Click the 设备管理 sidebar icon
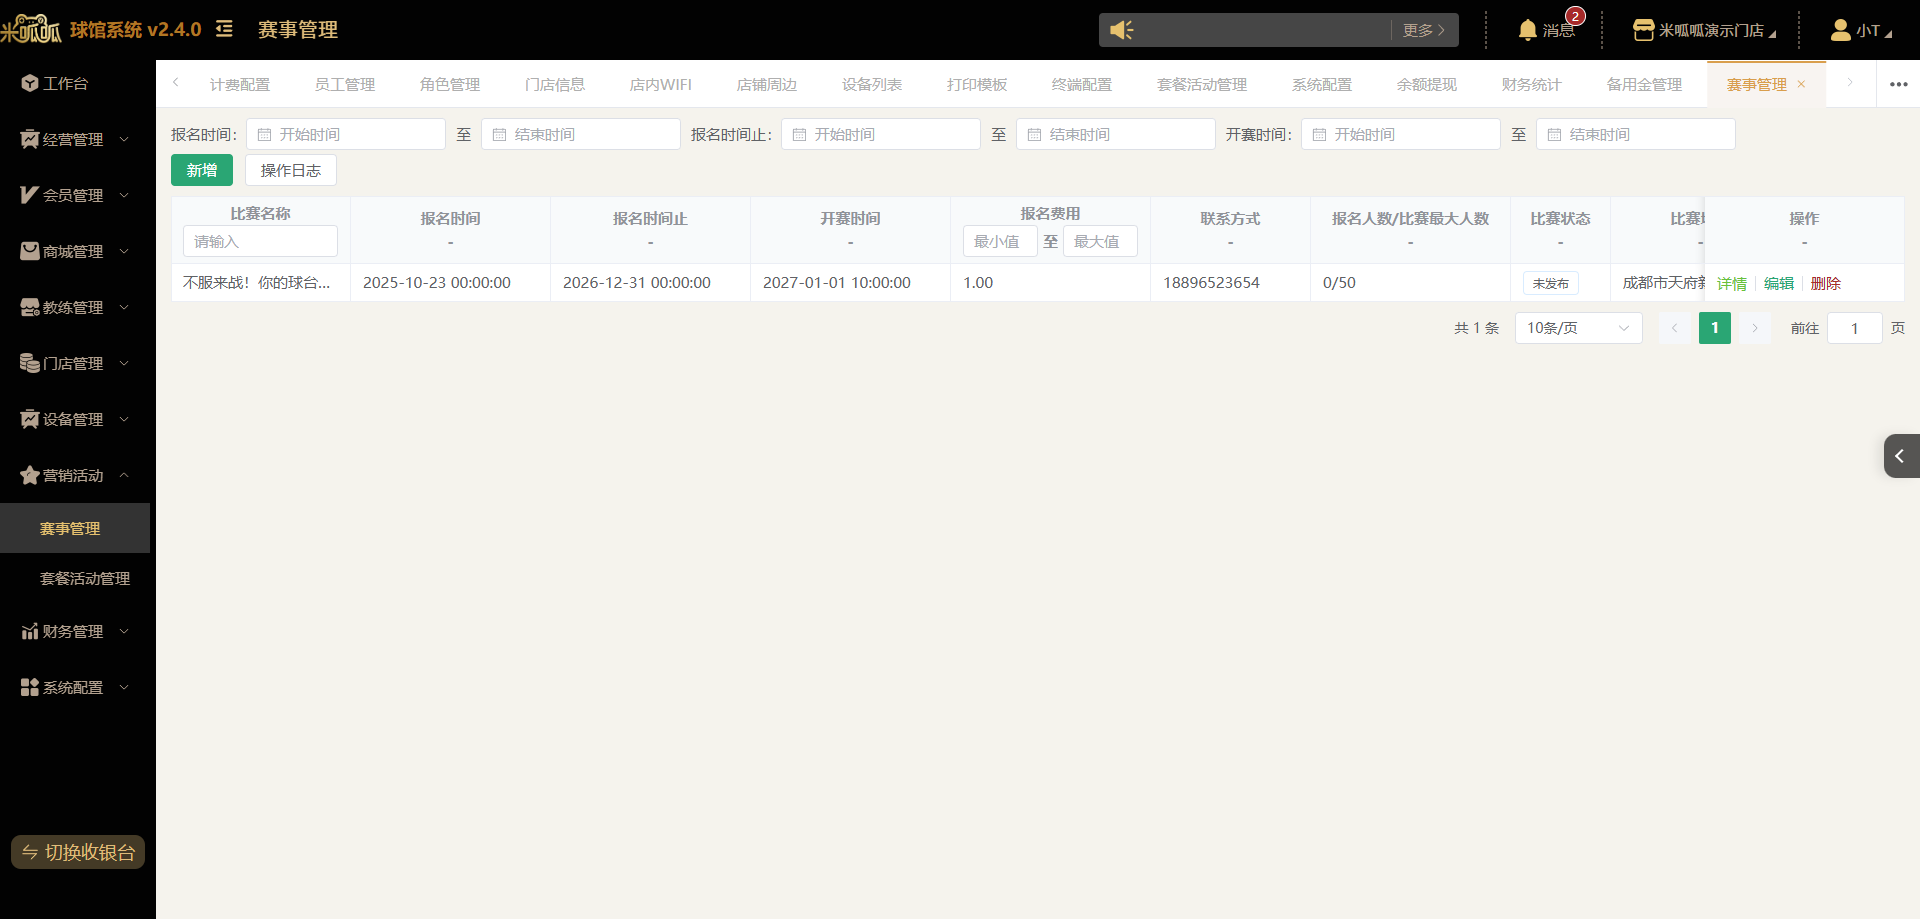The width and height of the screenshot is (1920, 919). coord(30,419)
